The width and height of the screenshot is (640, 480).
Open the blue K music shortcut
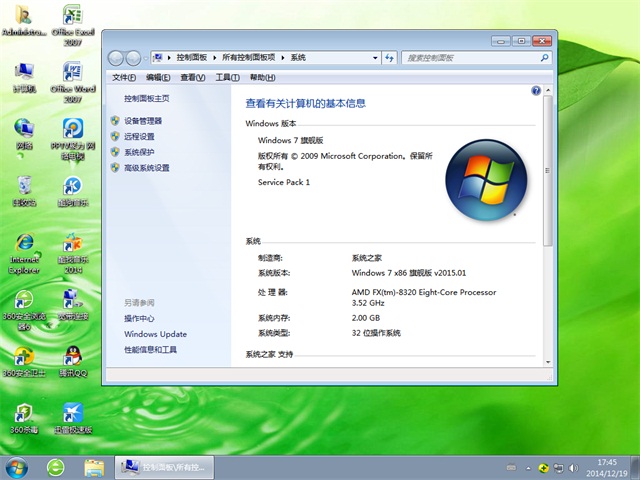[x=73, y=191]
